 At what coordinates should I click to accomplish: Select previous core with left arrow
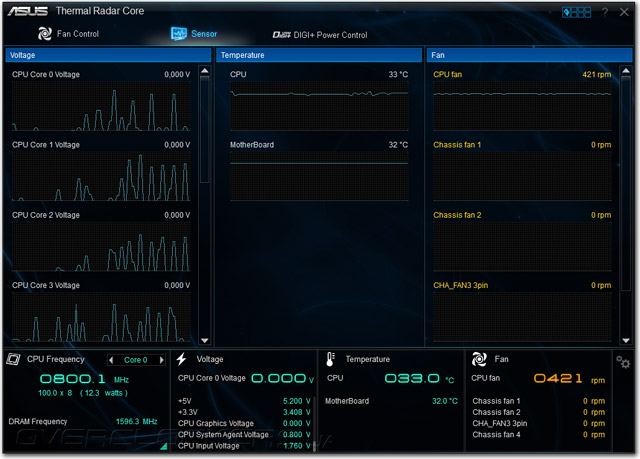coord(111,360)
